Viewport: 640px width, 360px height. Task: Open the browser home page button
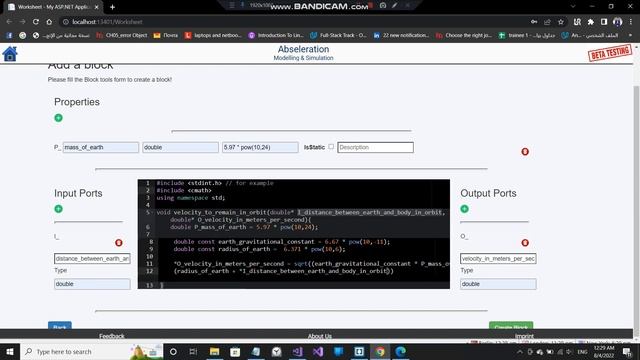(x=49, y=22)
